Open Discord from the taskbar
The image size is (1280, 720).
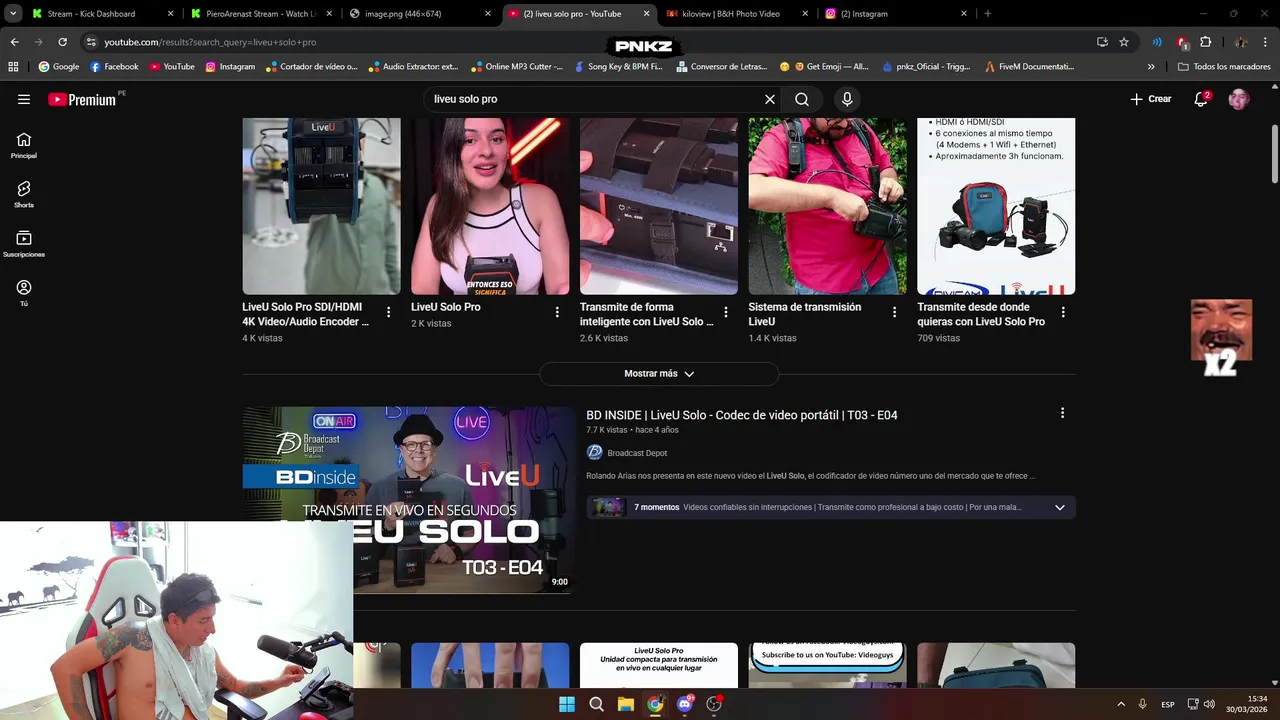(x=684, y=704)
